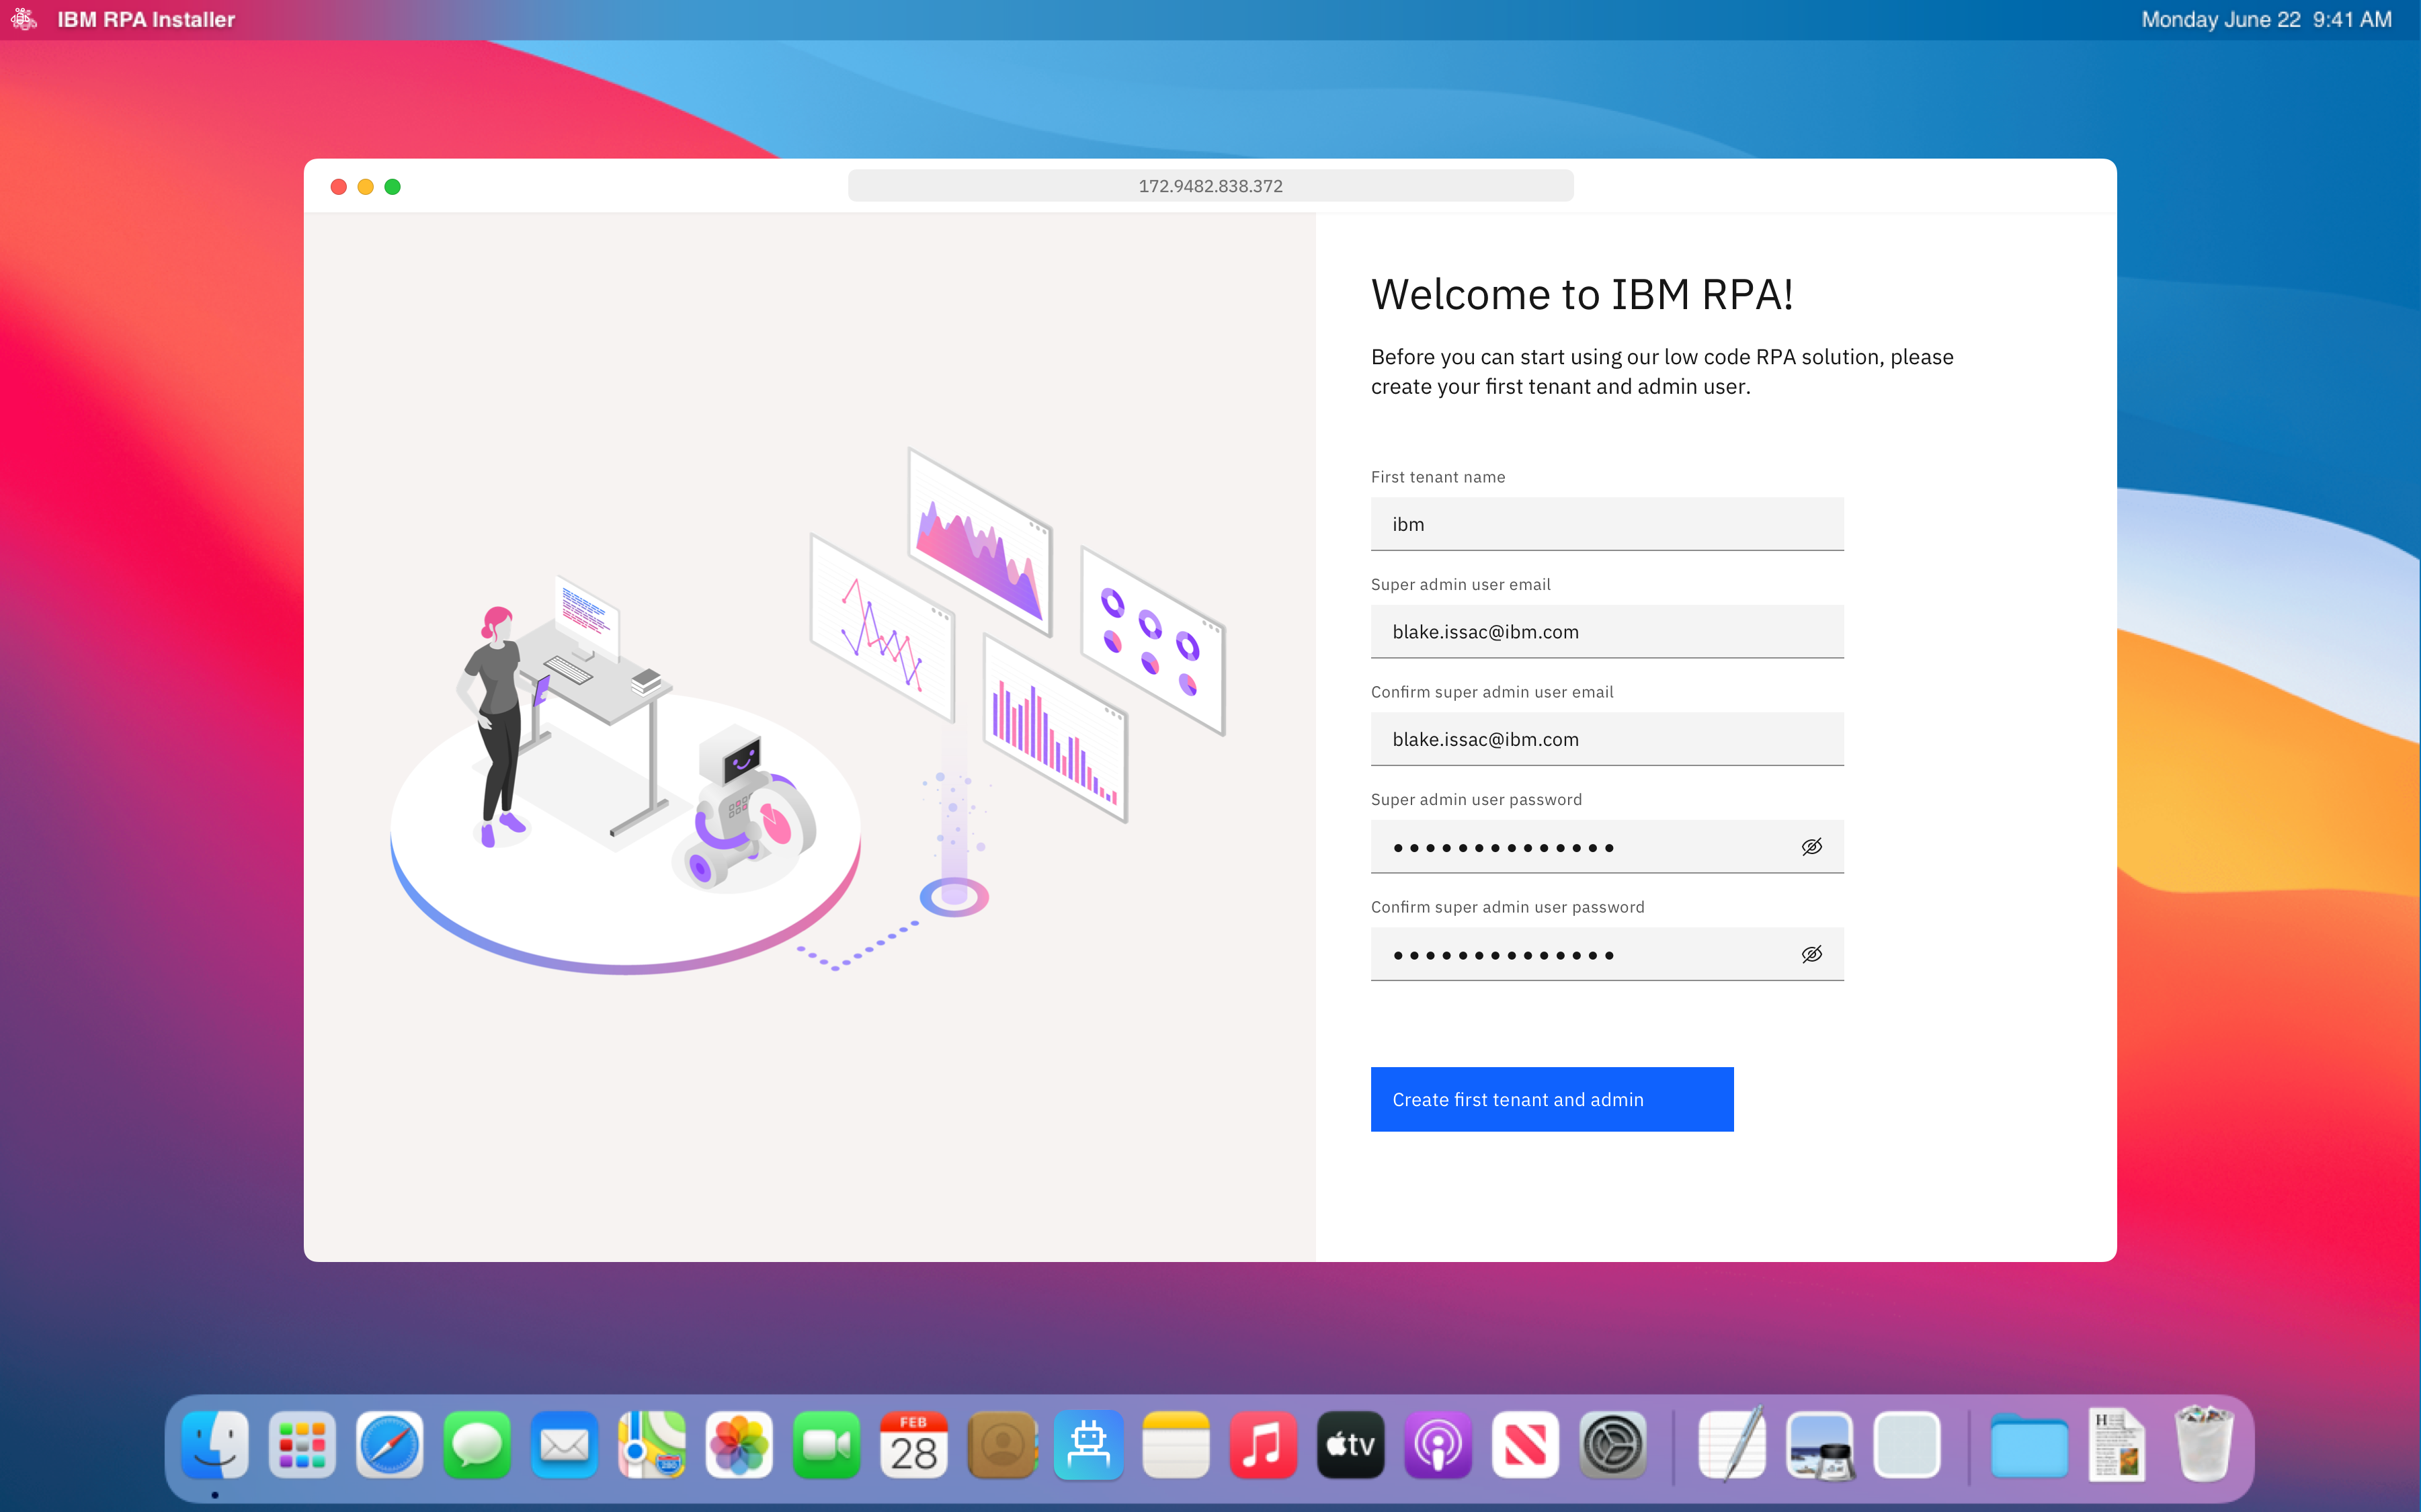Click the Super admin user password label
Image resolution: width=2421 pixels, height=1512 pixels.
coord(1476,799)
